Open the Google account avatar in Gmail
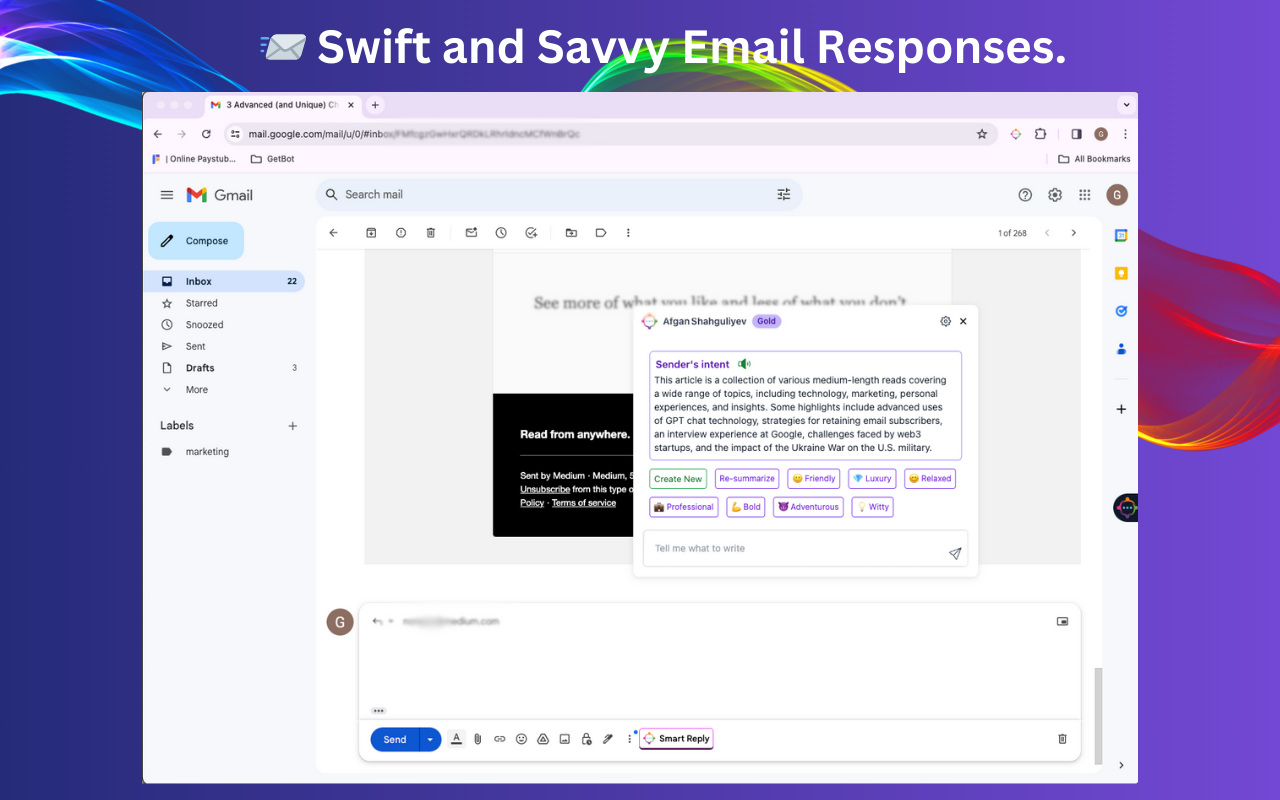 1117,195
